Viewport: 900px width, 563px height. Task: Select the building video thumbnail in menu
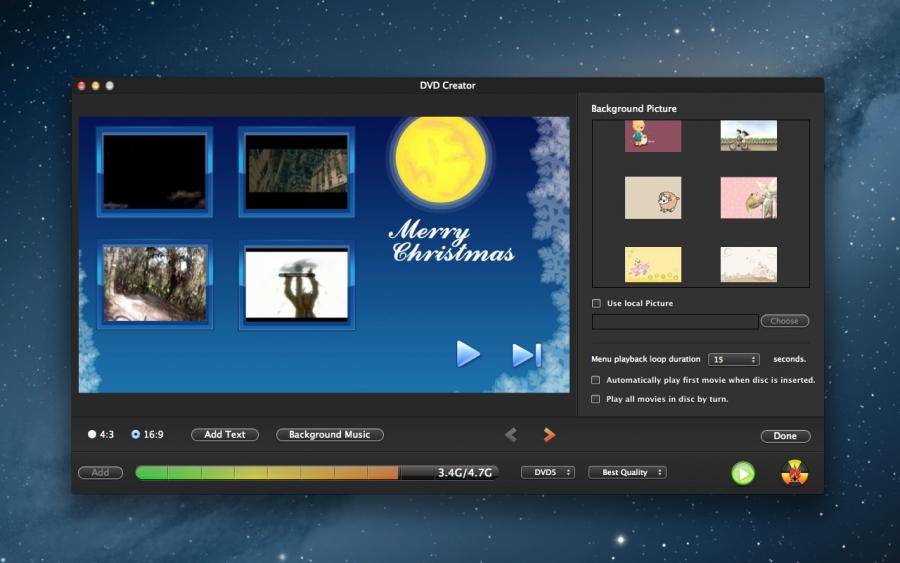tap(297, 172)
